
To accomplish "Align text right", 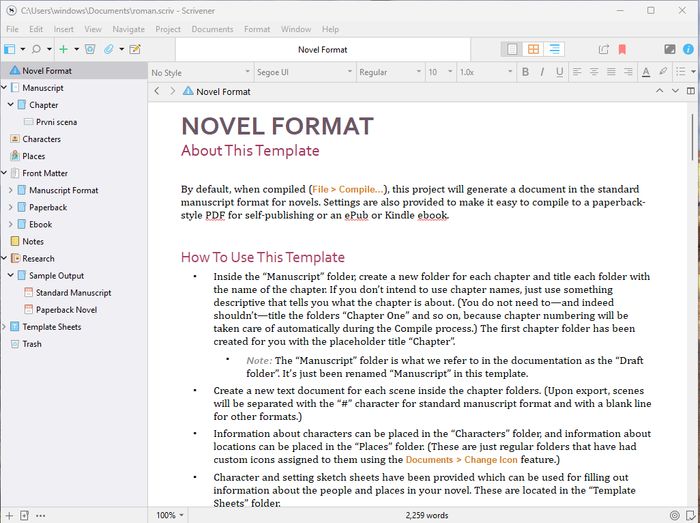I will [628, 72].
